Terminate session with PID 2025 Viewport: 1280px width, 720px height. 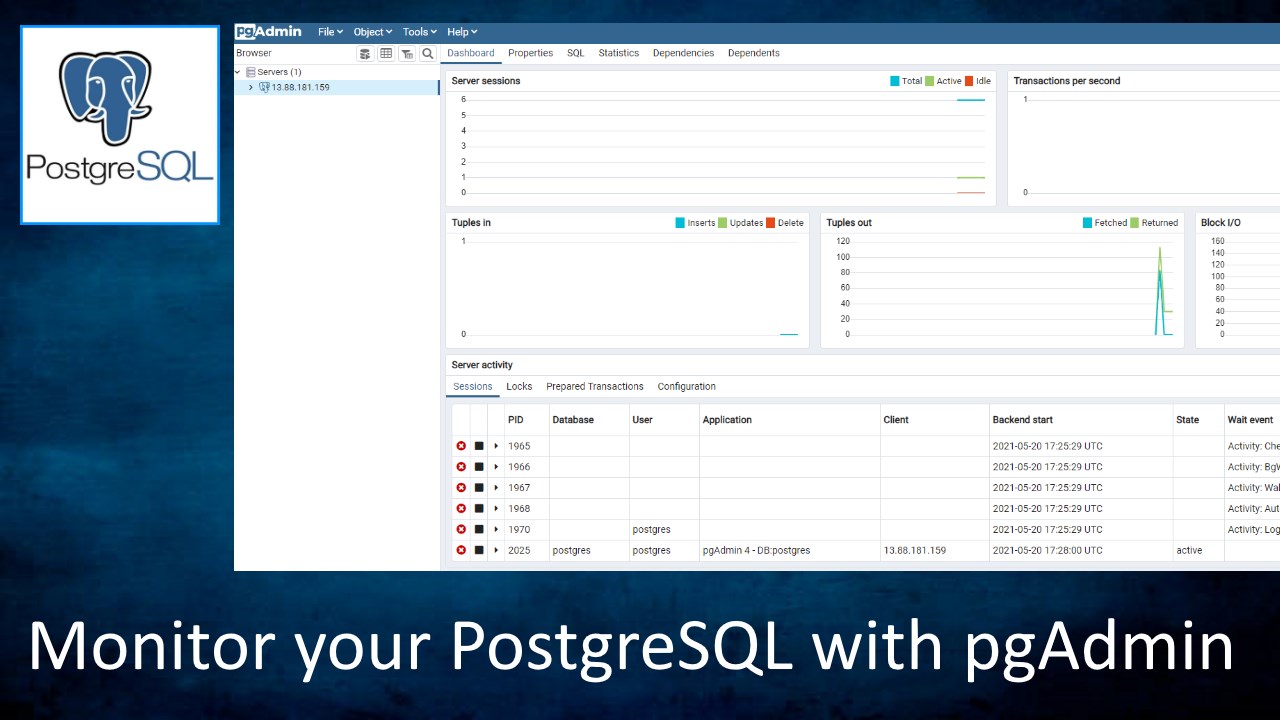(x=461, y=551)
